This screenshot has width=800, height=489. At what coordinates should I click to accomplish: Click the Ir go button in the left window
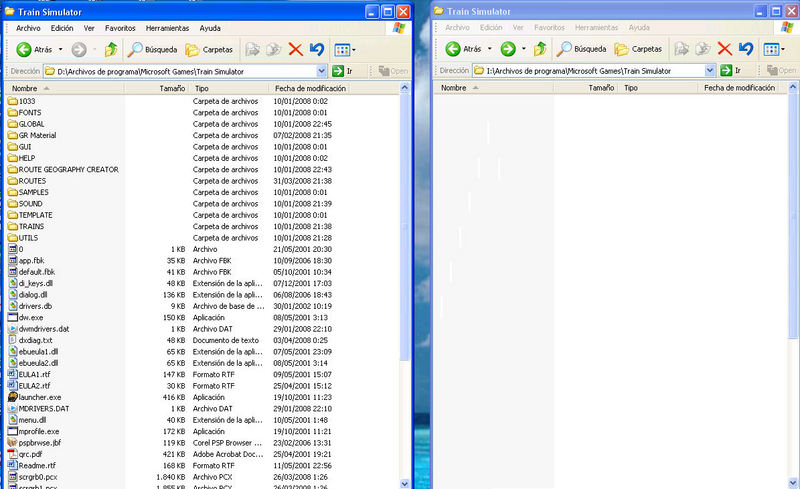[x=342, y=71]
